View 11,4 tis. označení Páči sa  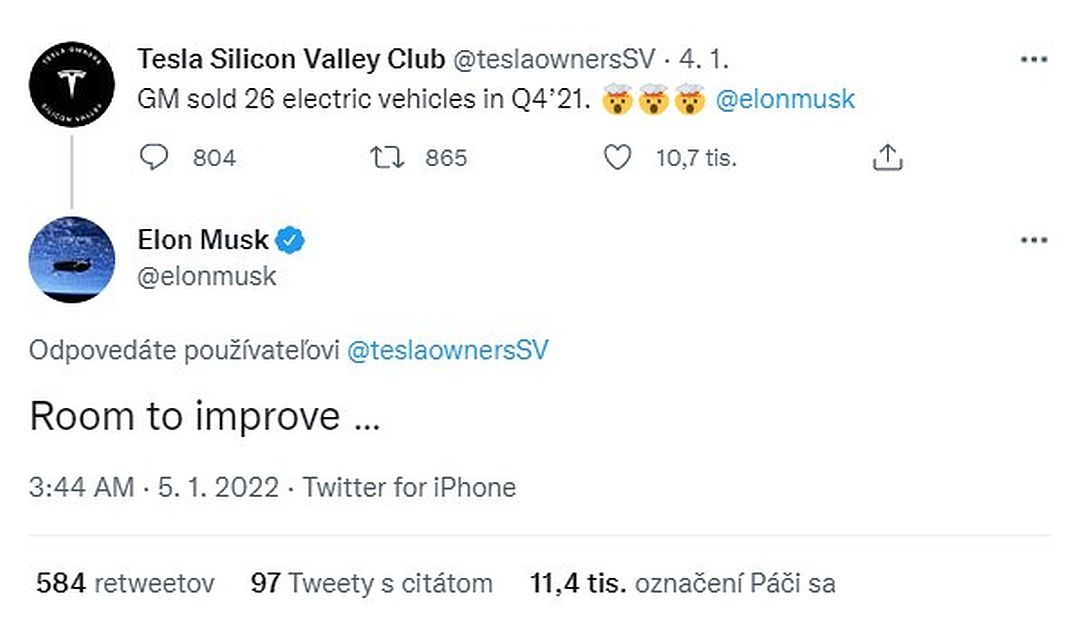tap(683, 583)
